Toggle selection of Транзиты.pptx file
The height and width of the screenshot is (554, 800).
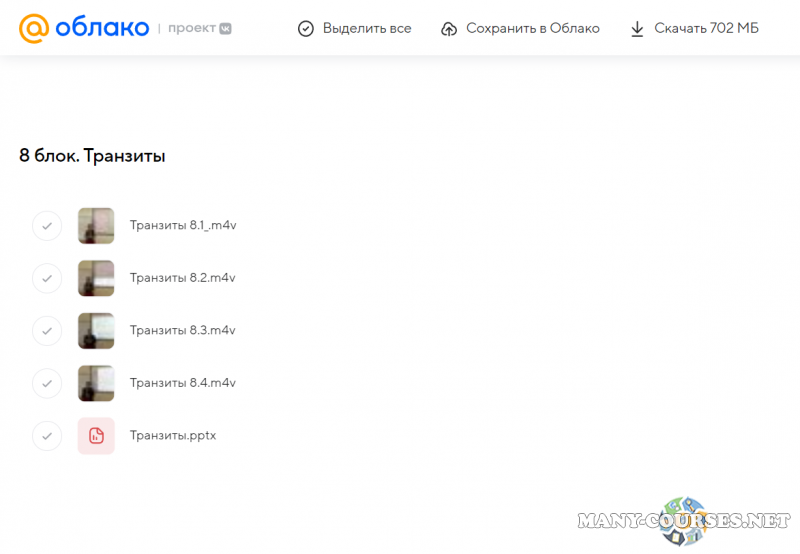[x=47, y=436]
